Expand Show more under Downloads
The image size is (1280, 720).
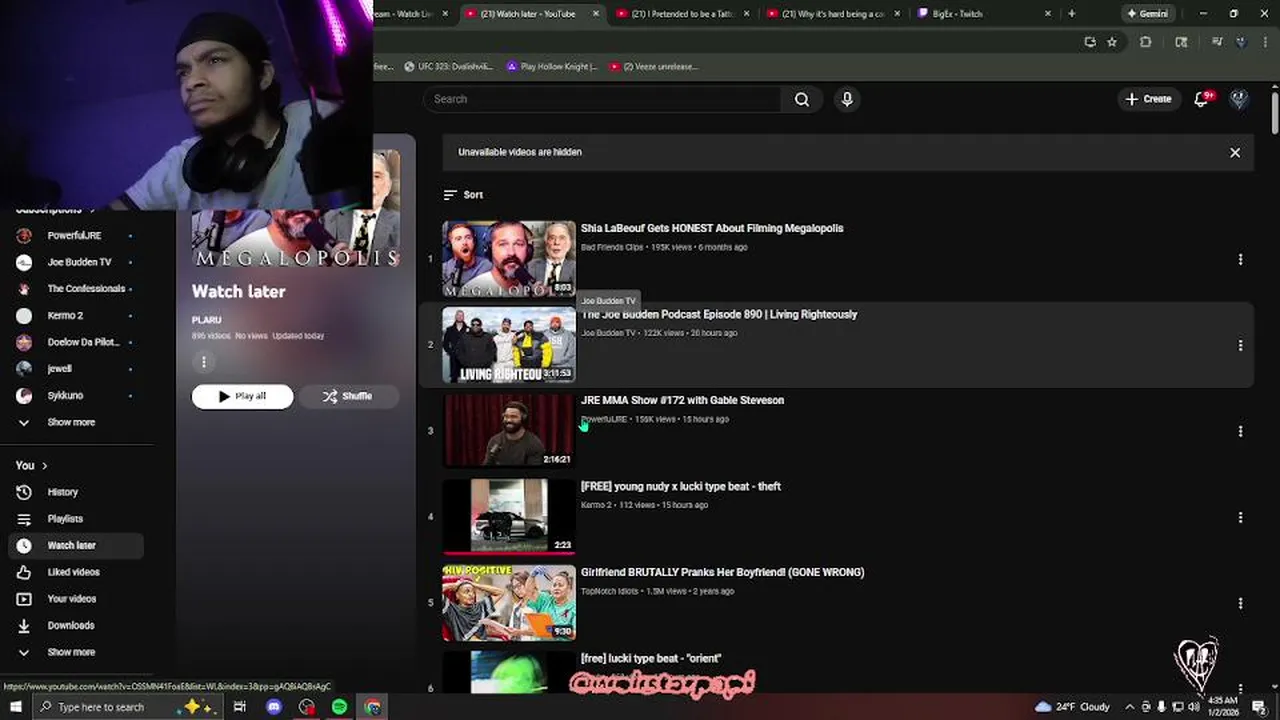(71, 652)
